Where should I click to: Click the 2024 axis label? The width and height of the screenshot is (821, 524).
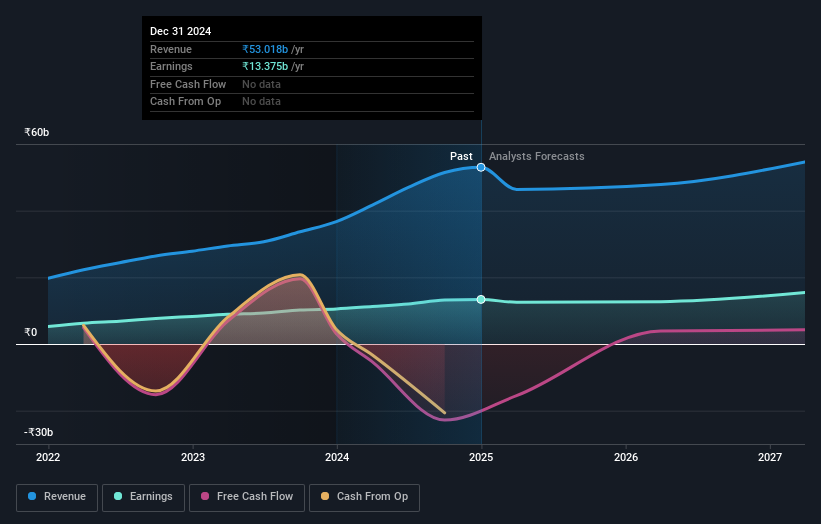coord(337,458)
